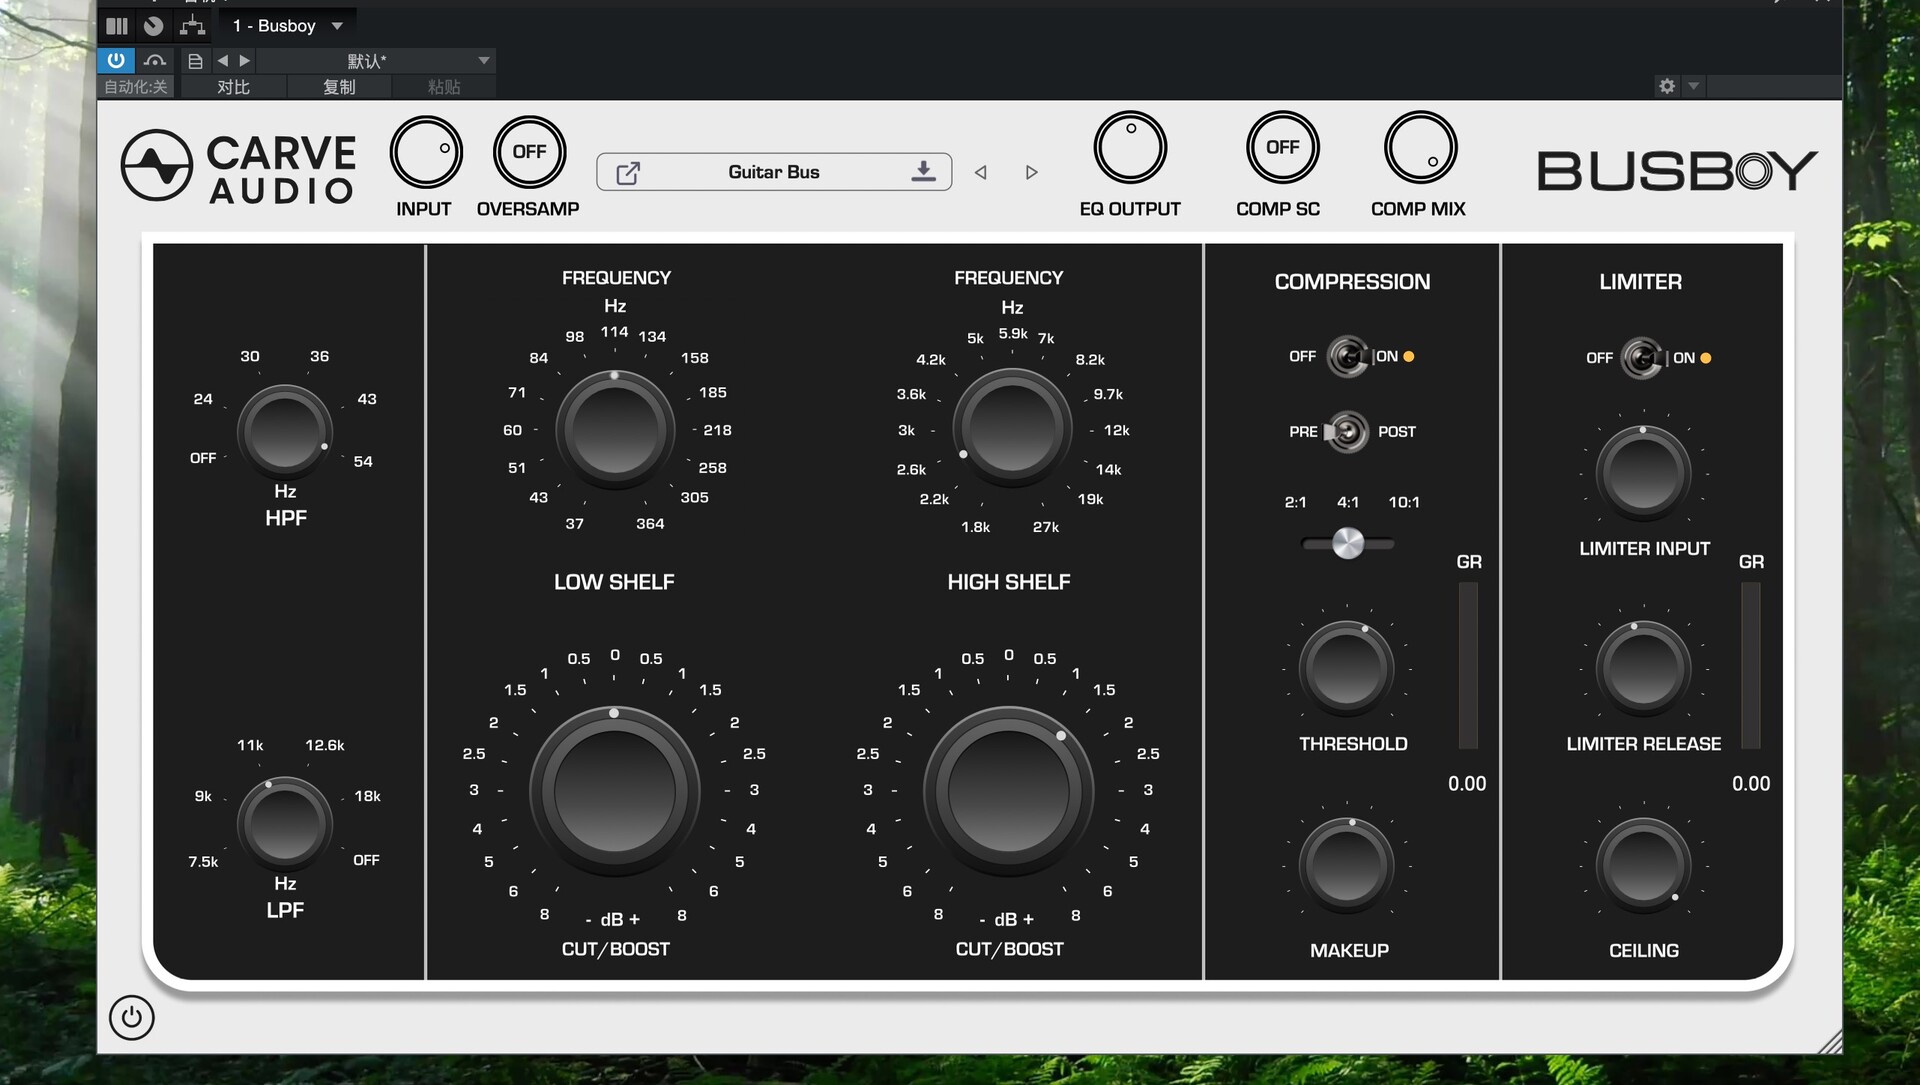Go to the next preset with the right arrow
The image size is (1920, 1085).
click(1032, 172)
